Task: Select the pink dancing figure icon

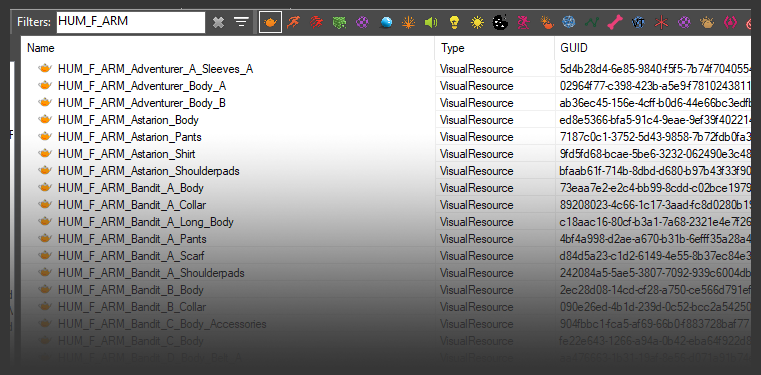Action: [x=523, y=22]
